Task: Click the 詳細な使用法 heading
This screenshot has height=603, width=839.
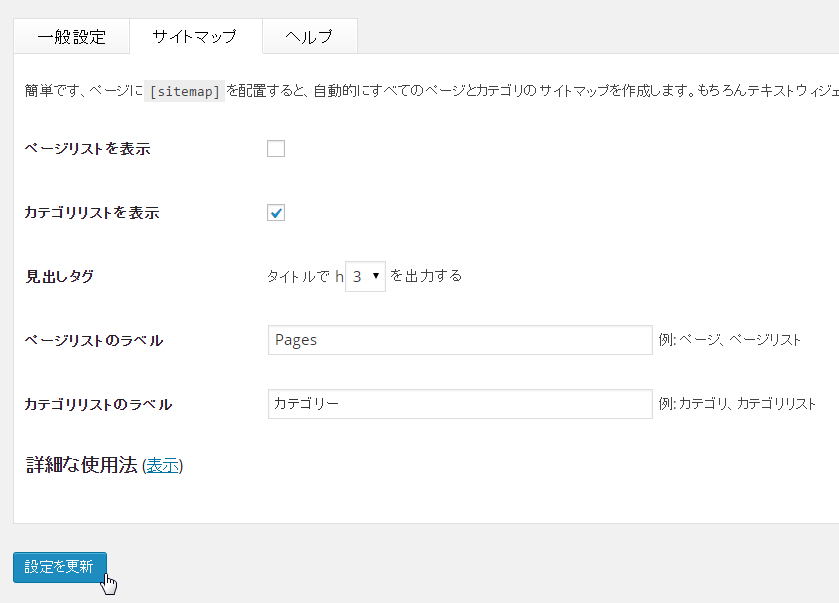Action: coord(81,465)
